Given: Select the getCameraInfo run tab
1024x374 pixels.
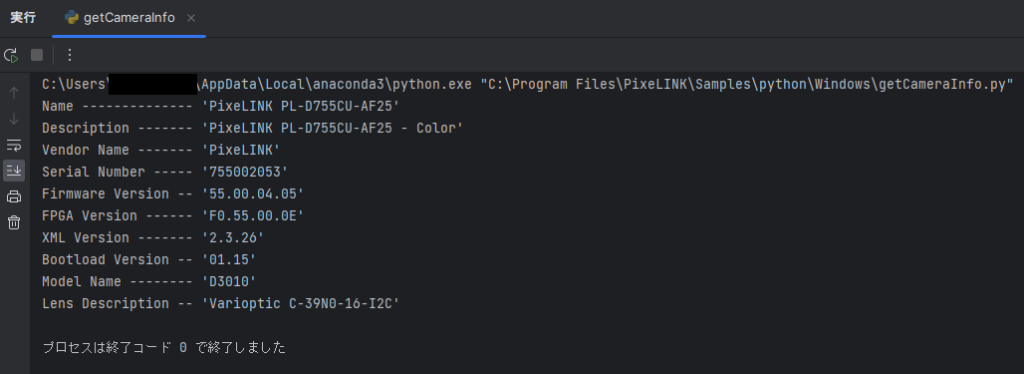Looking at the screenshot, I should [x=120, y=18].
